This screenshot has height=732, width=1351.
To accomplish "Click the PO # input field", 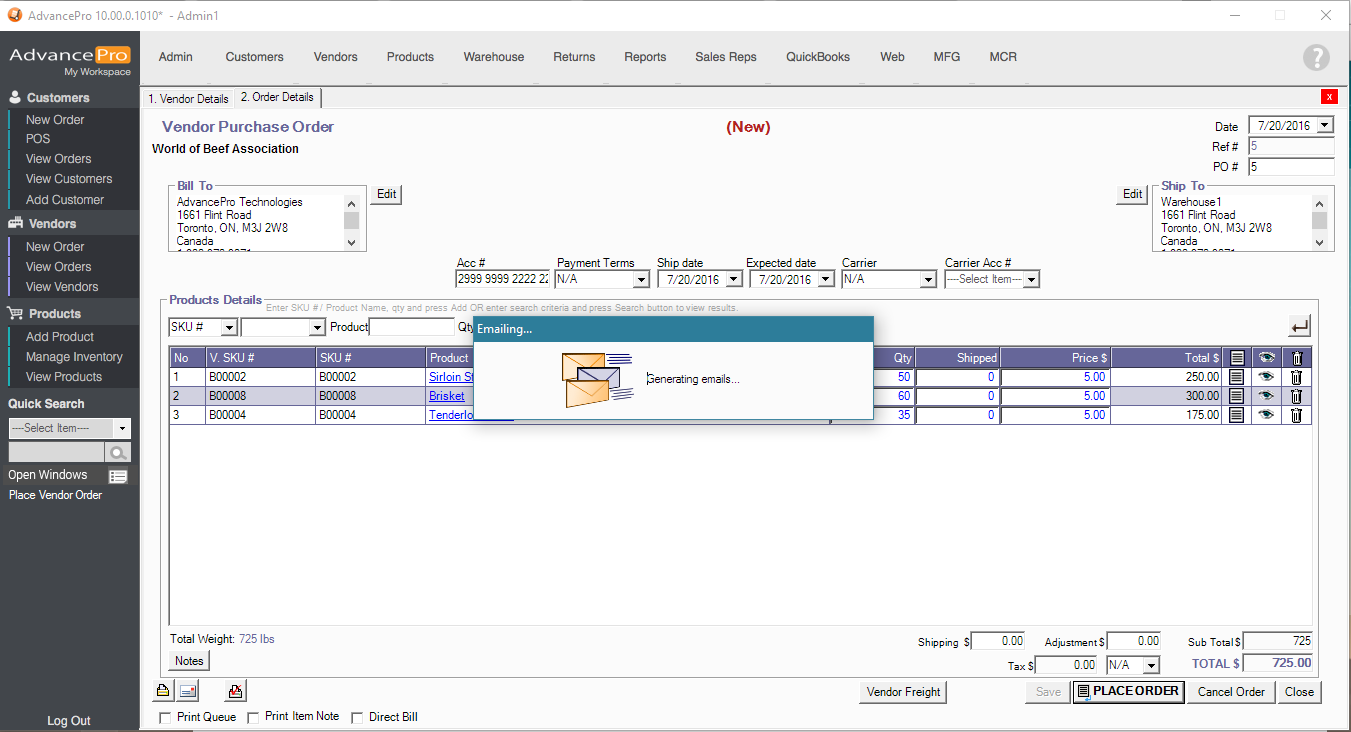I will pyautogui.click(x=1290, y=167).
